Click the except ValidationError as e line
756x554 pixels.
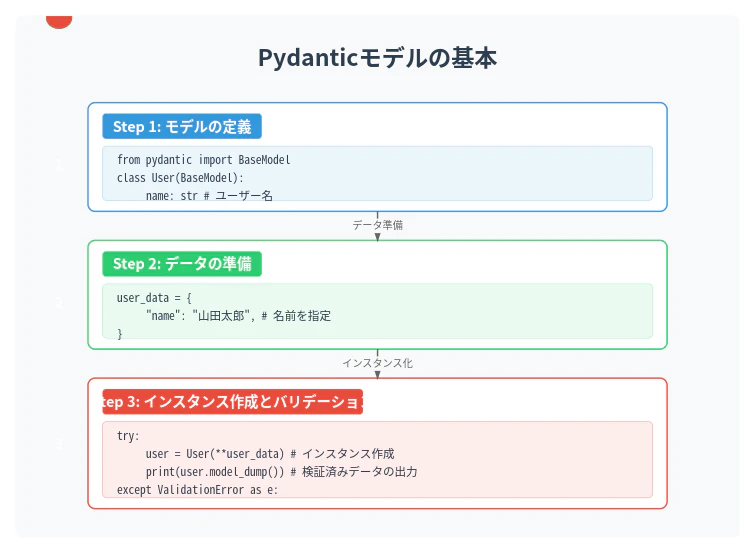pyautogui.click(x=197, y=490)
